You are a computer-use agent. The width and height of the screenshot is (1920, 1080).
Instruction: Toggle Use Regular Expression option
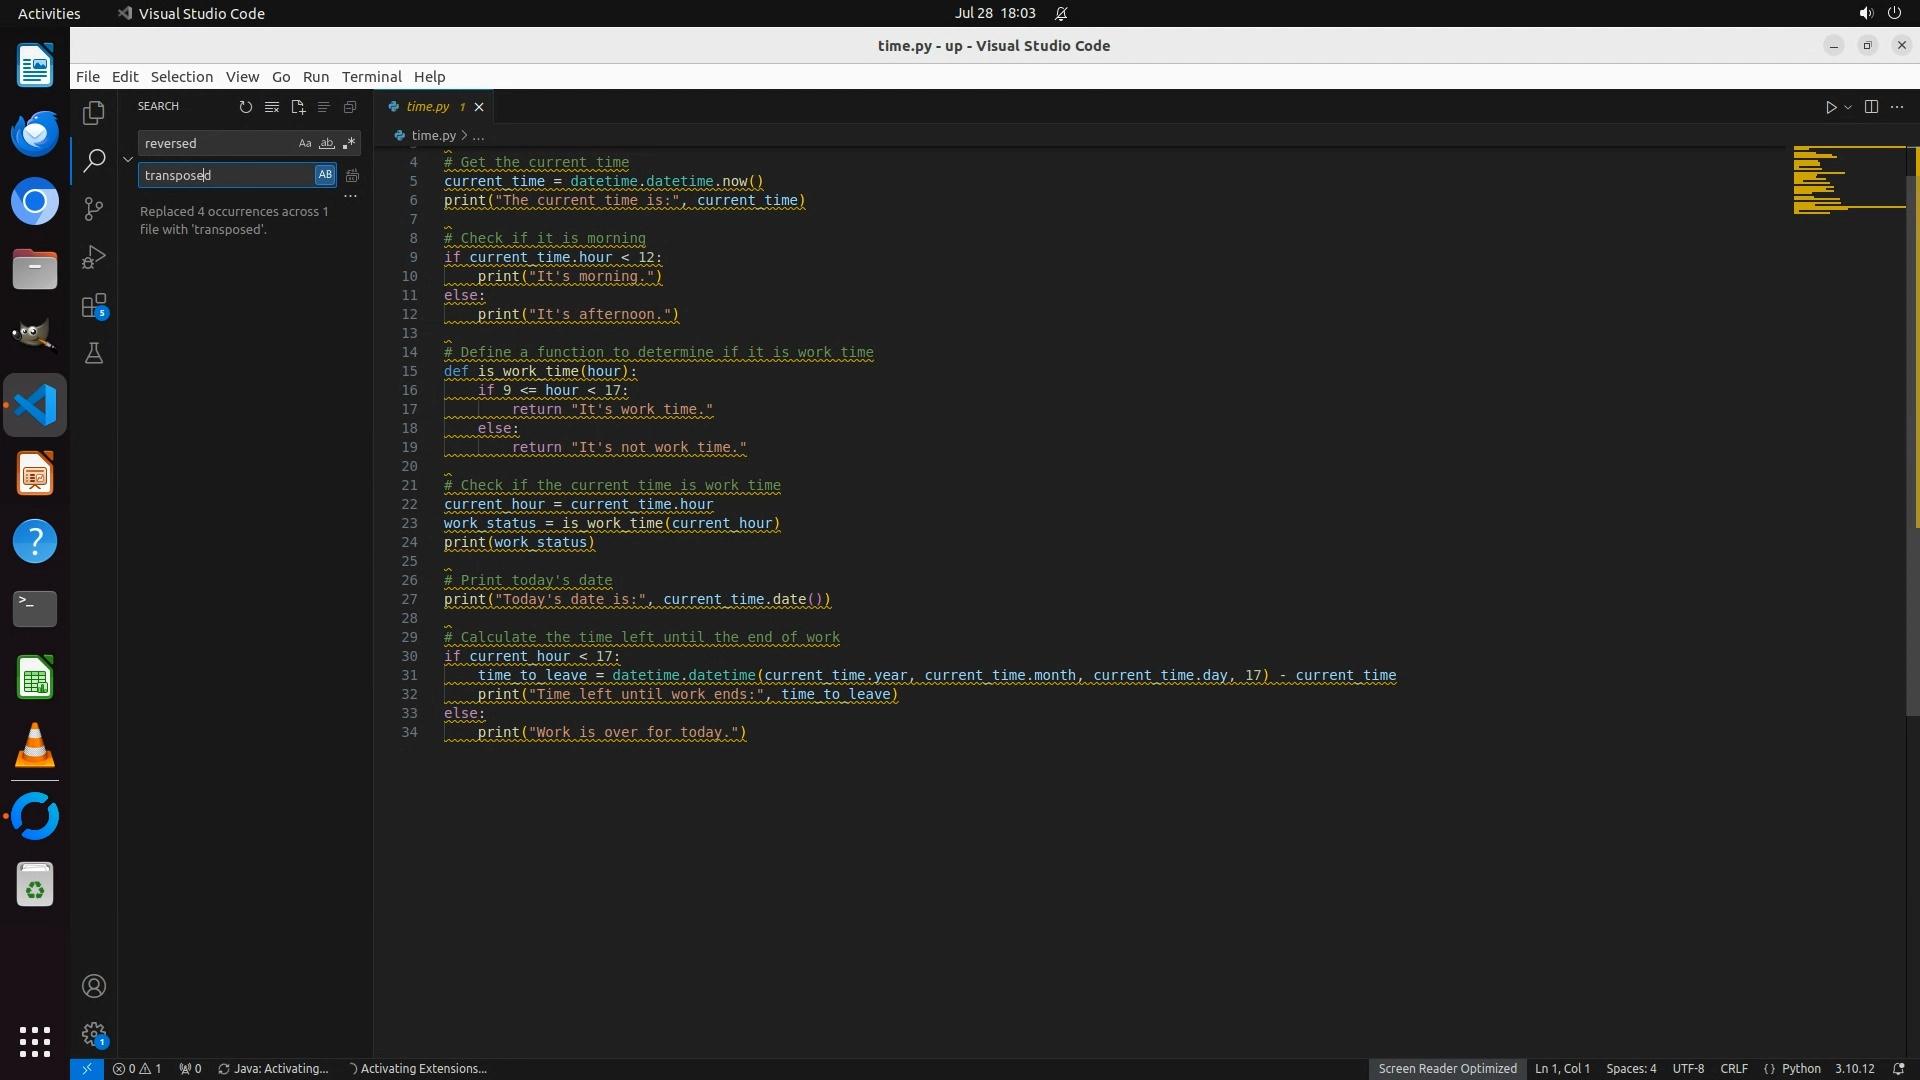[348, 144]
